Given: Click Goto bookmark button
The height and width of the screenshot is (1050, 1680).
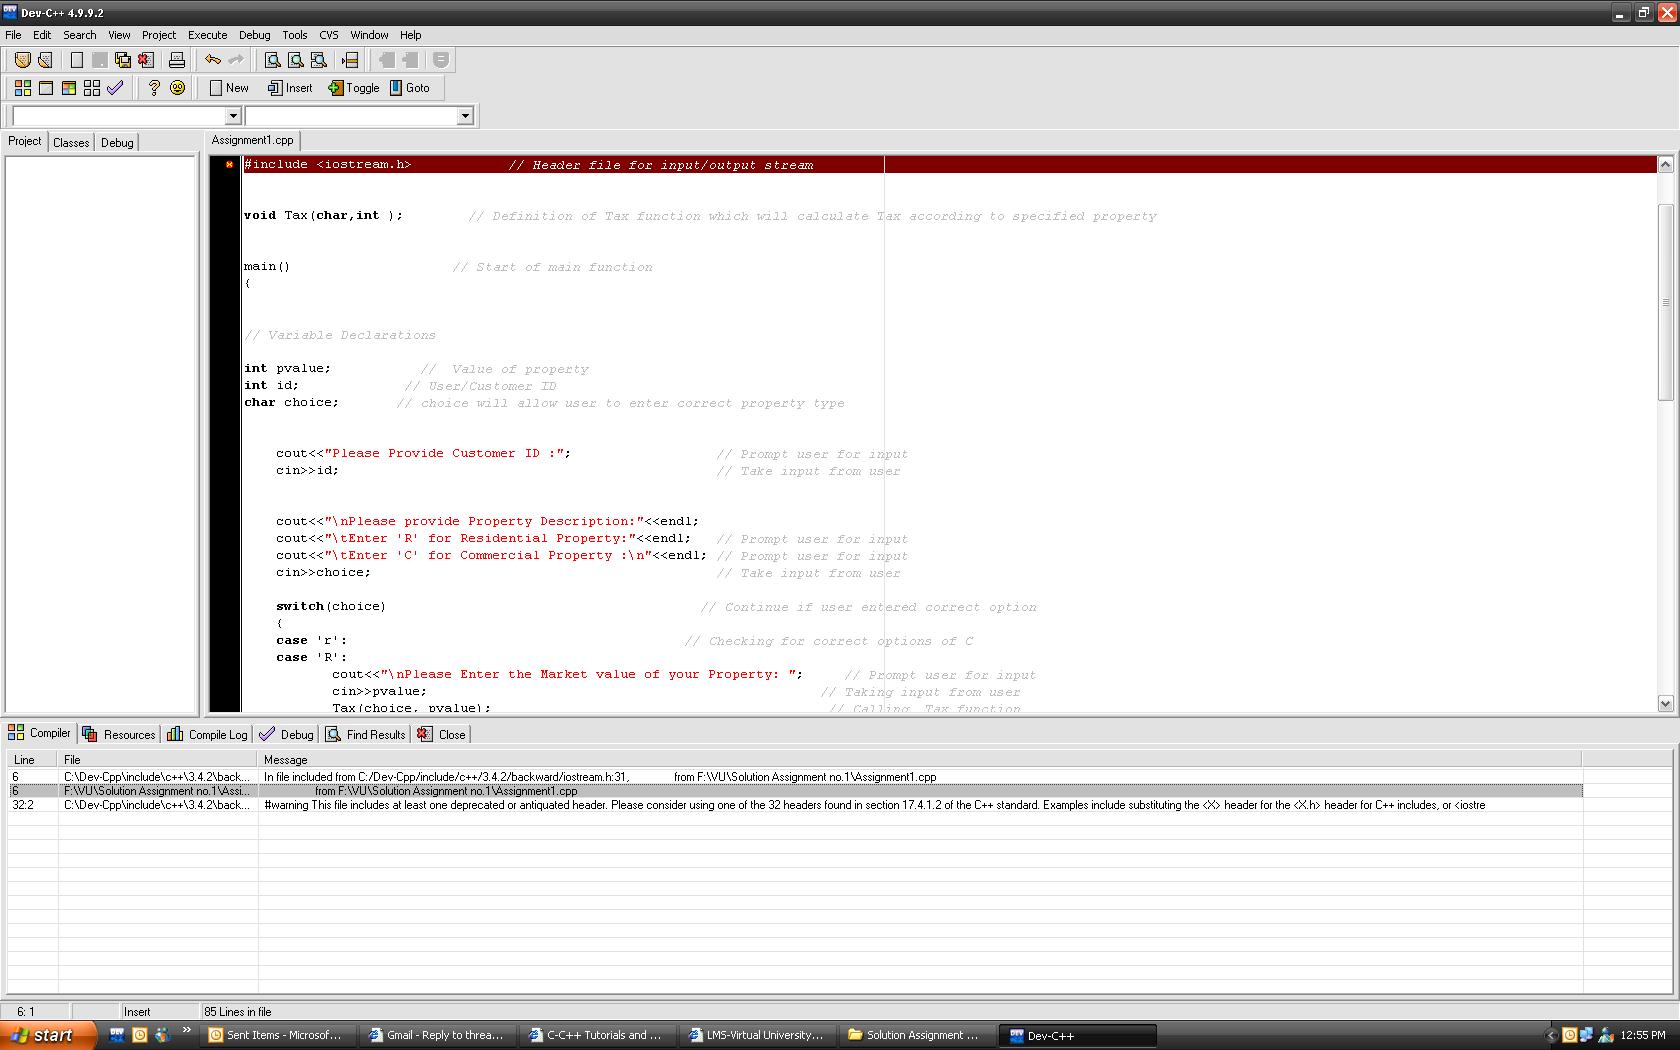Looking at the screenshot, I should (x=410, y=88).
